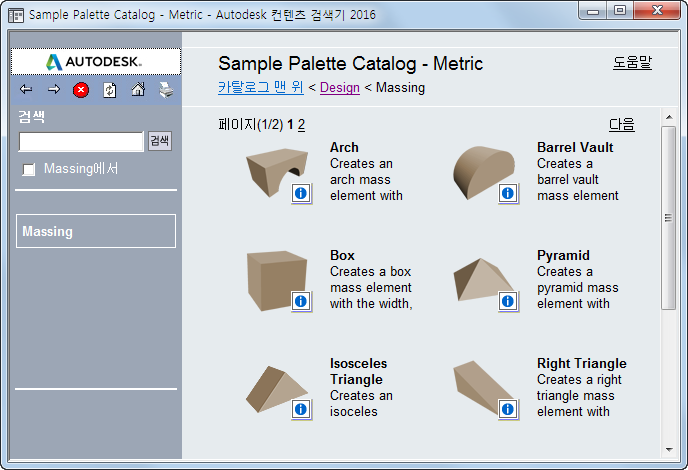This screenshot has width=688, height=470.
Task: Click the Print icon in toolbar
Action: click(166, 90)
